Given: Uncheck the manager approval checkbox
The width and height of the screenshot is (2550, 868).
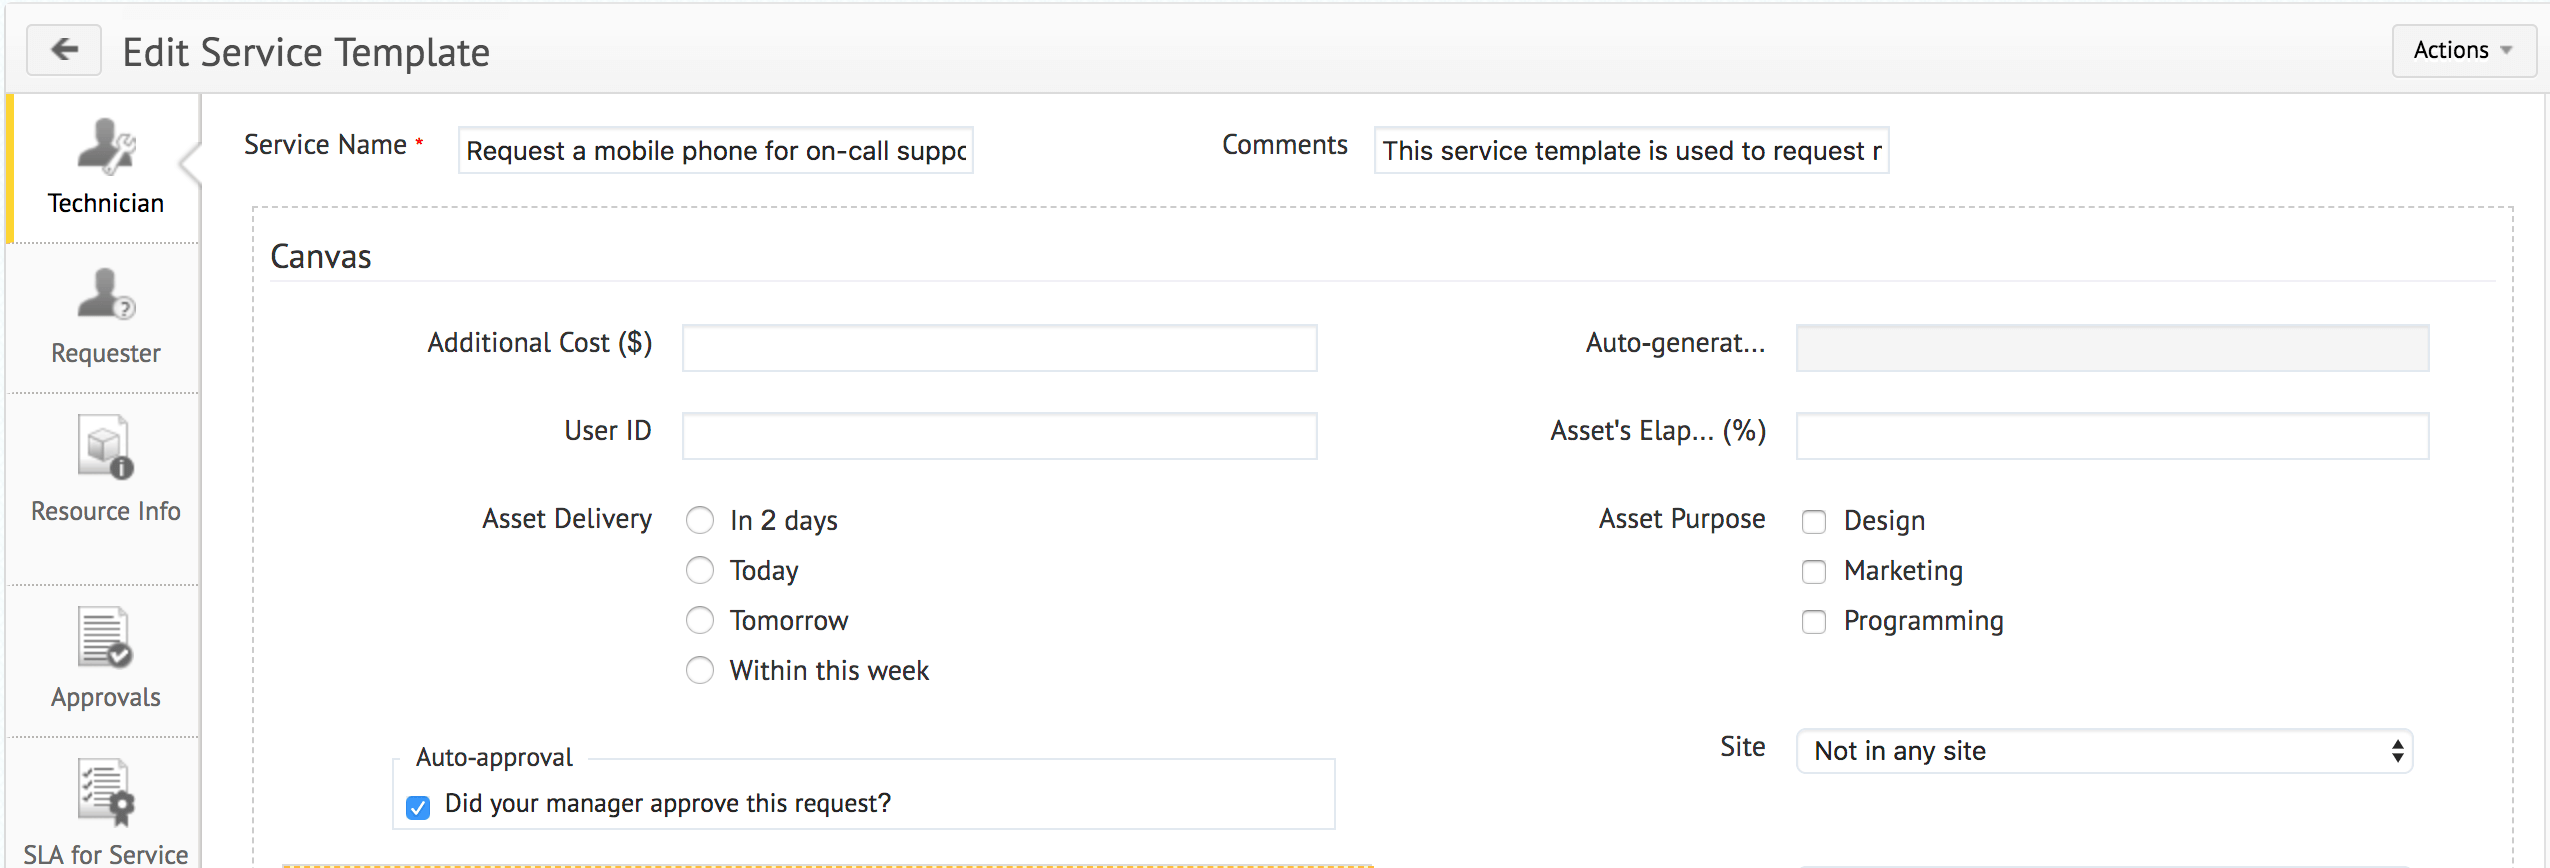Looking at the screenshot, I should 418,806.
